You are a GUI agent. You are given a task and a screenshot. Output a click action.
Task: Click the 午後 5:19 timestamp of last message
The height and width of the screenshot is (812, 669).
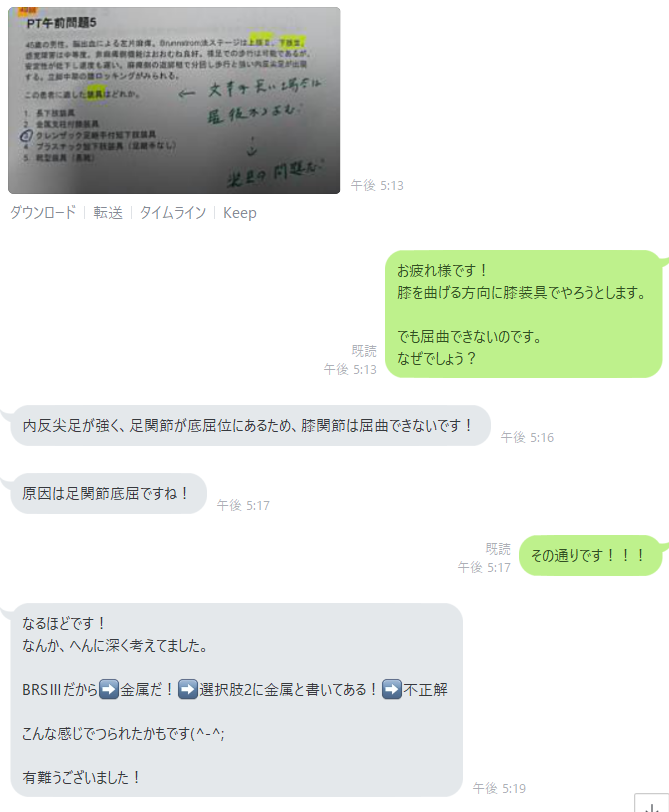(499, 788)
